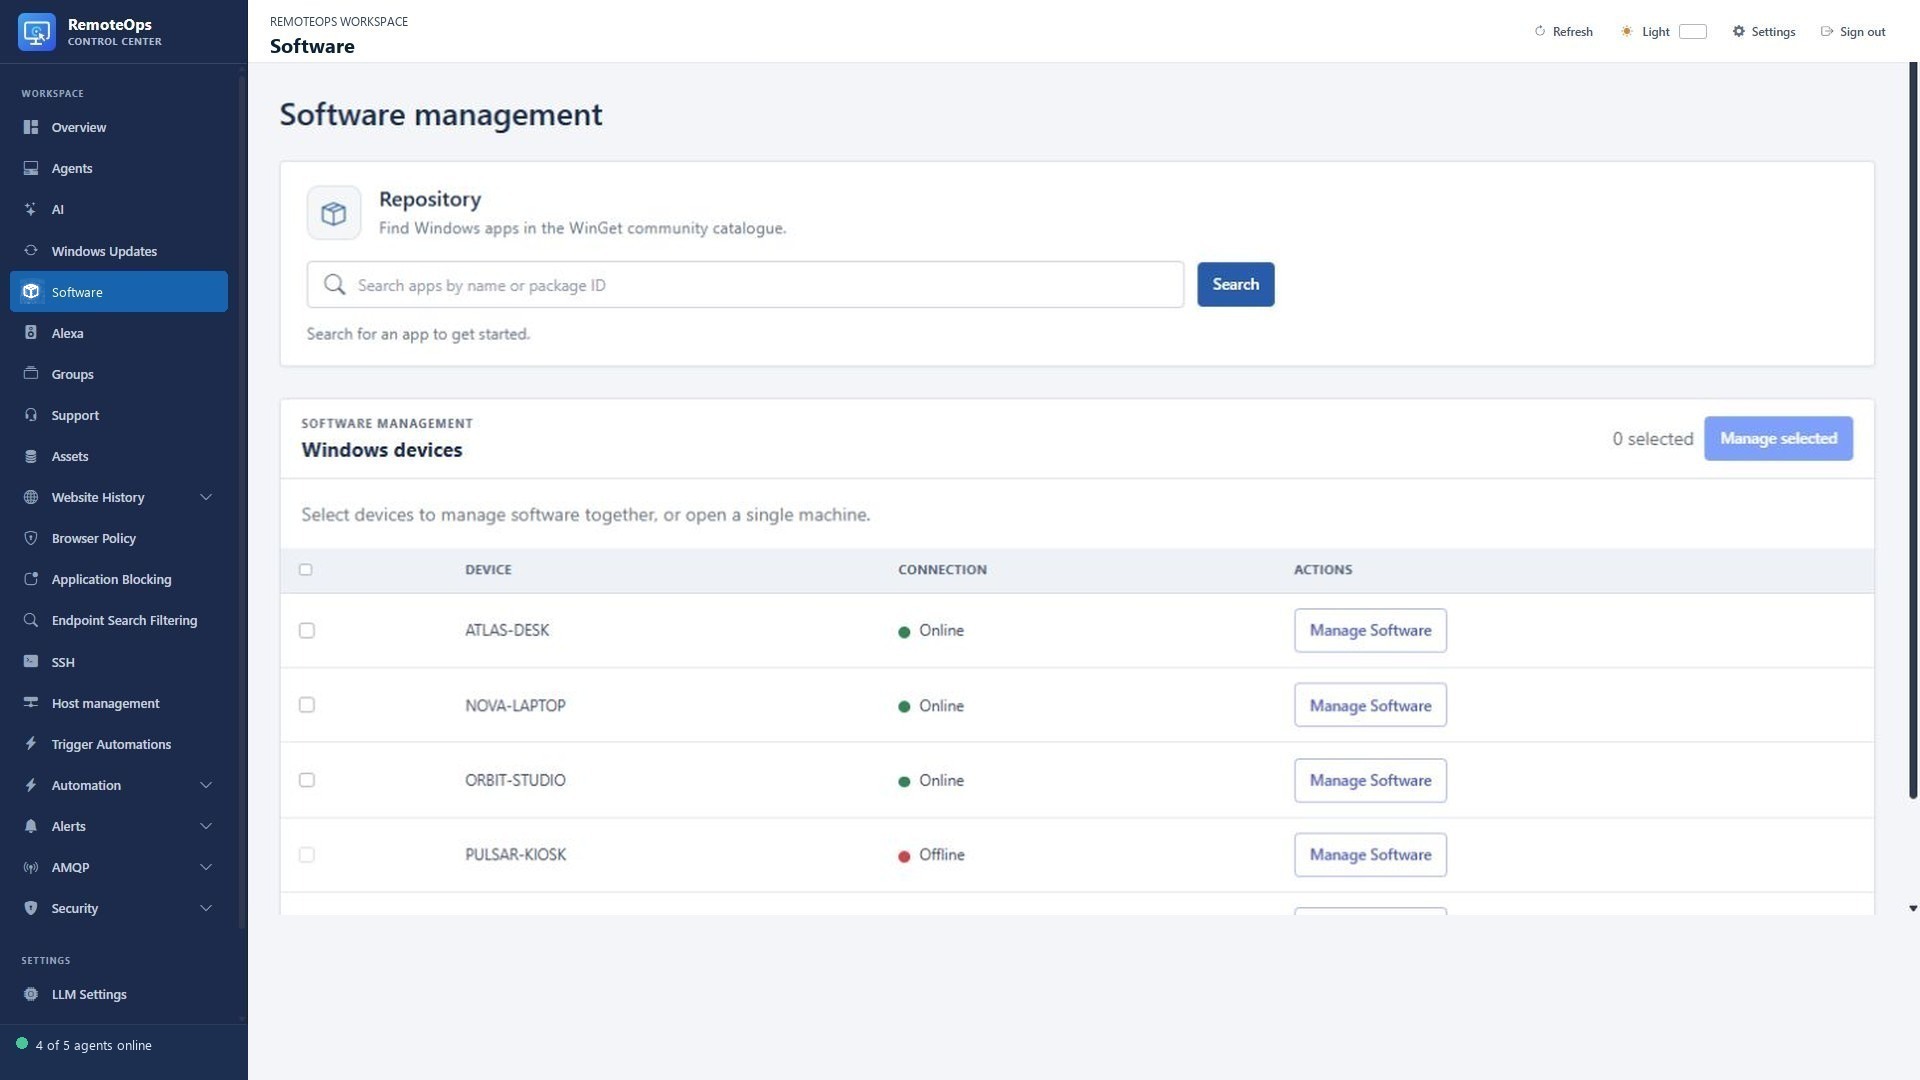Click the blue Search button

point(1236,285)
